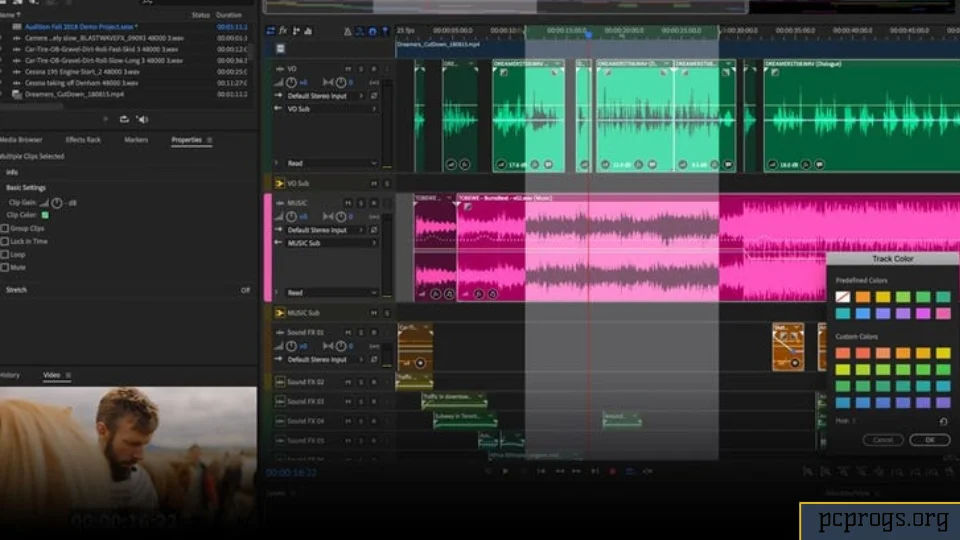
Task: Toggle the snapping magnet icon in the toolbar
Action: (372, 31)
